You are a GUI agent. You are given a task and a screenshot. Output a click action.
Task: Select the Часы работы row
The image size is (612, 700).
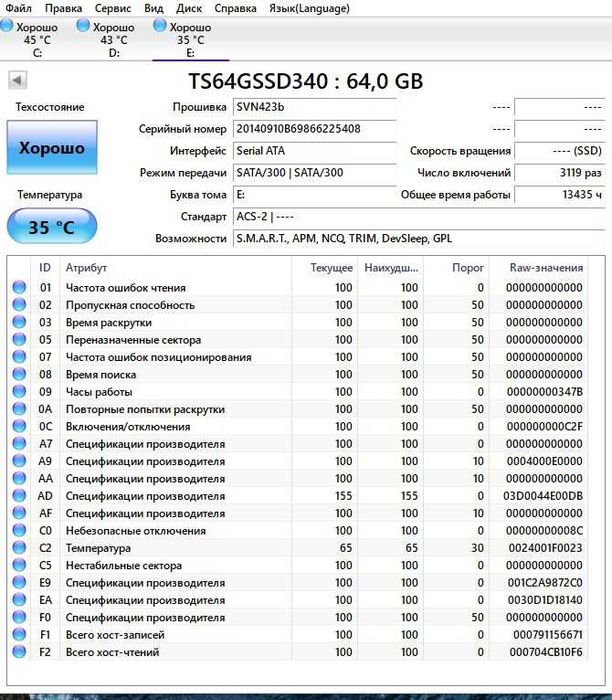[298, 392]
